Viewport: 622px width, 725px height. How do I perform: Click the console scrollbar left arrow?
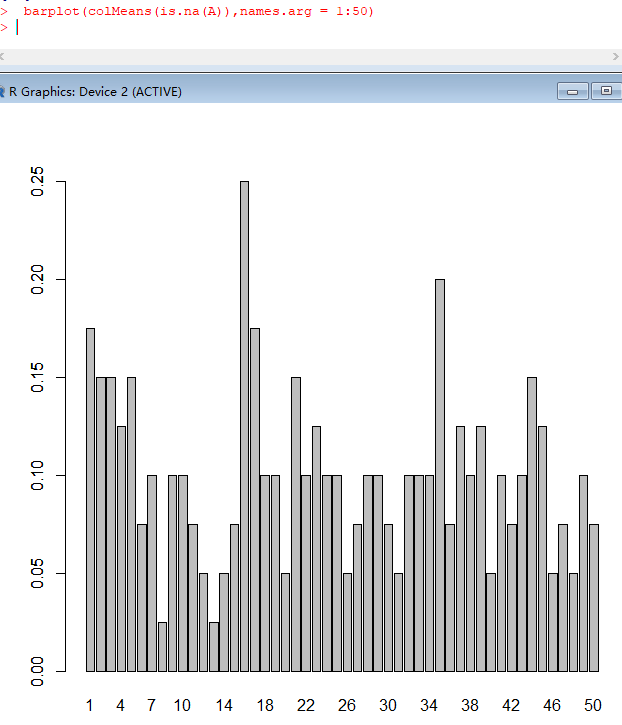point(2,56)
